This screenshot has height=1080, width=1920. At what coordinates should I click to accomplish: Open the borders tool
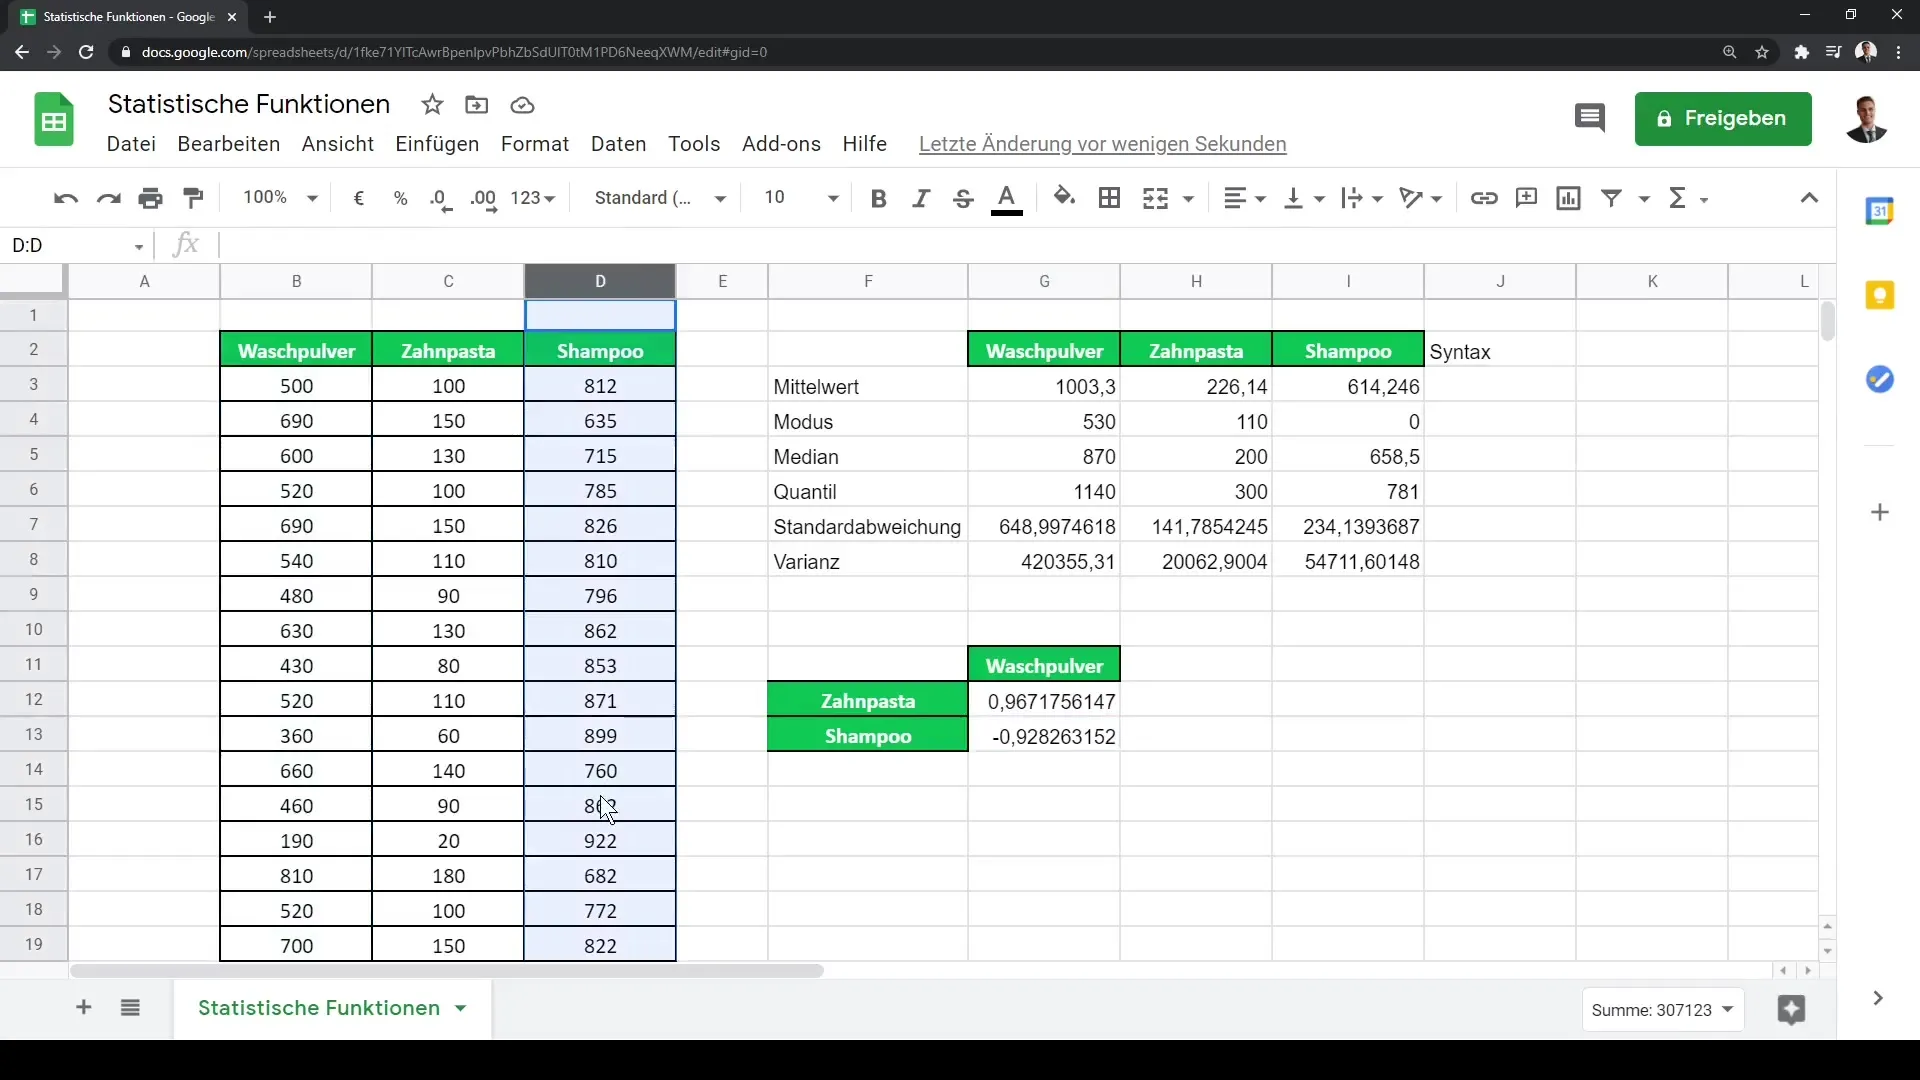1109,198
